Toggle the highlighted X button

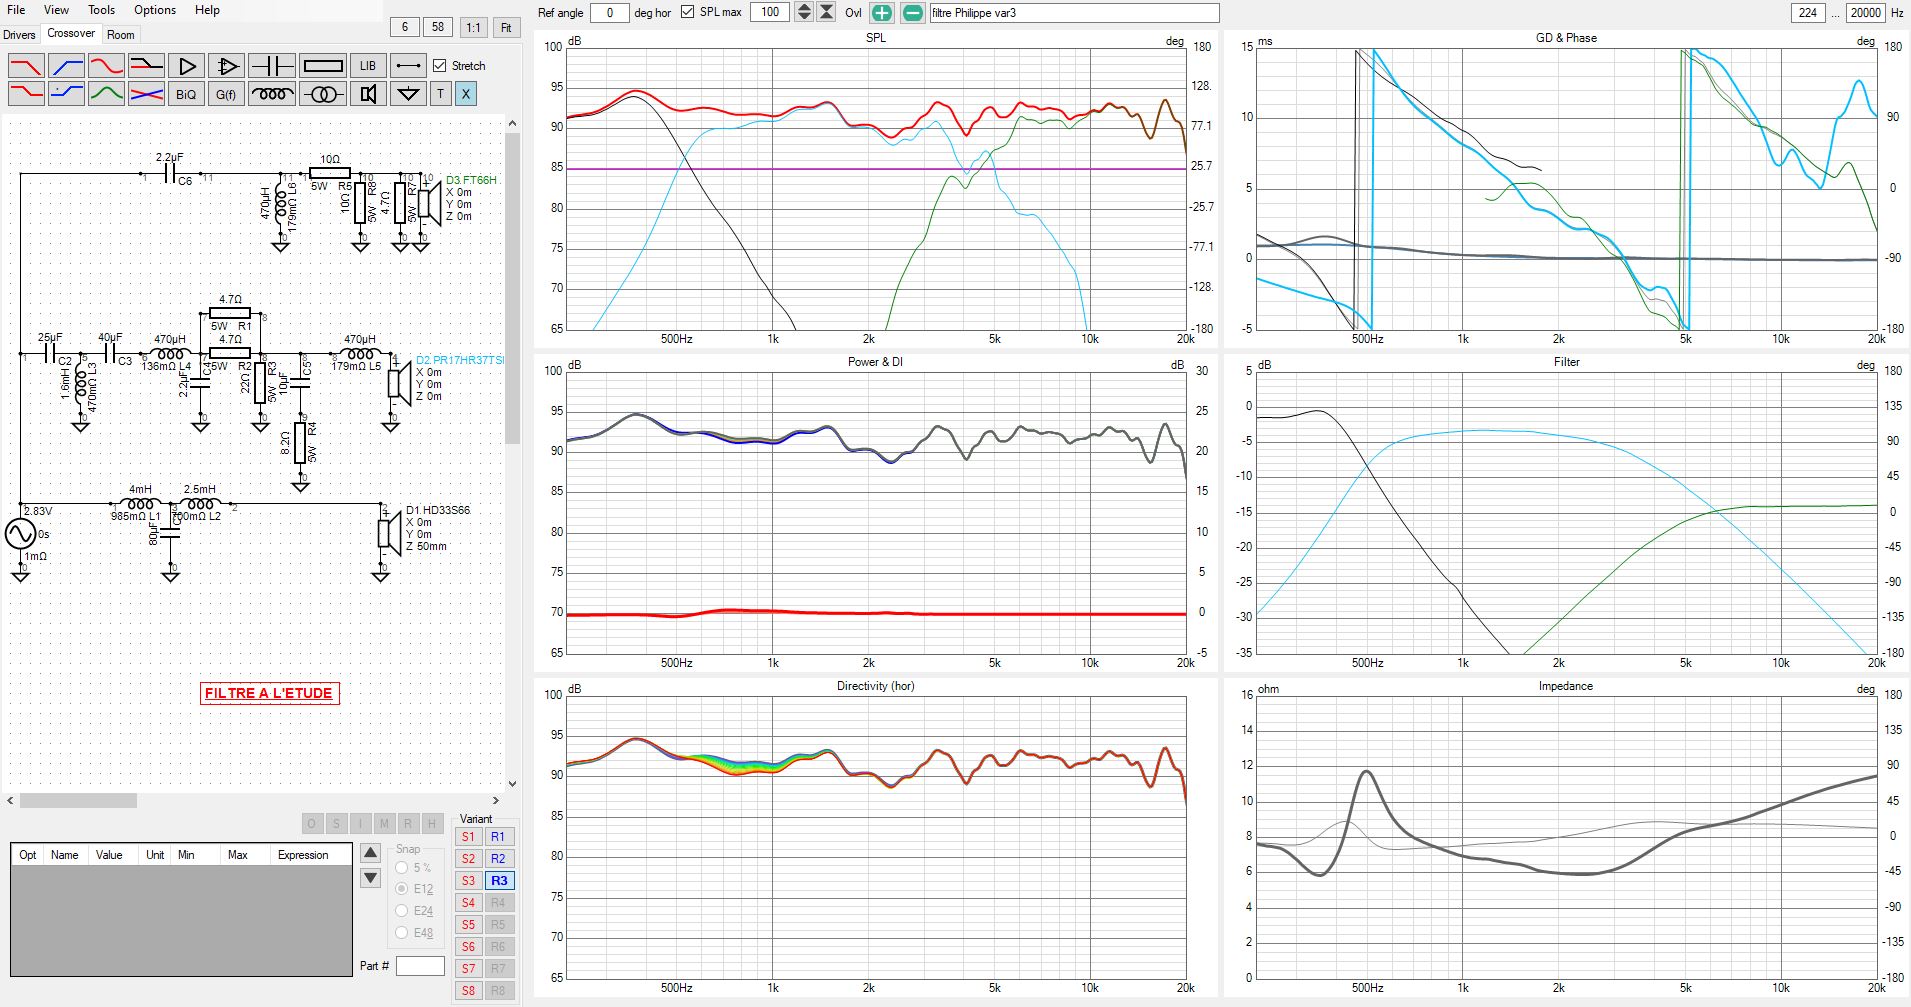465,94
